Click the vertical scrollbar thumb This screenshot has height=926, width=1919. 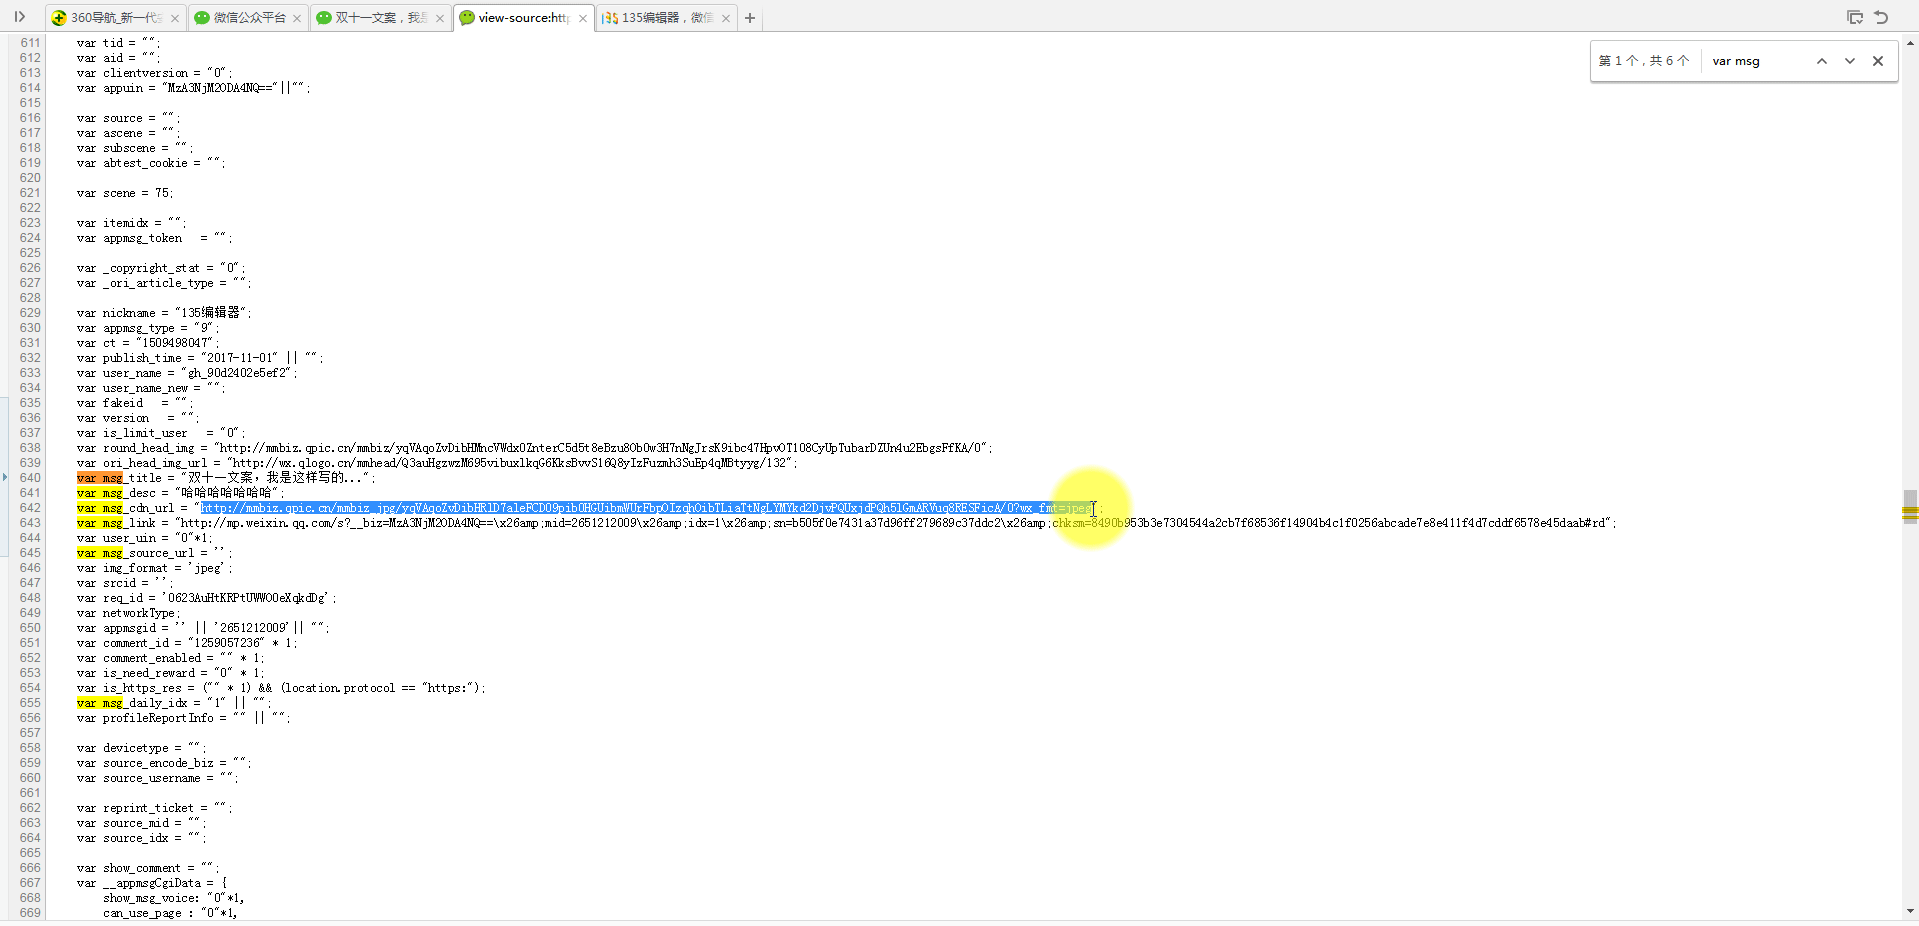click(1910, 507)
